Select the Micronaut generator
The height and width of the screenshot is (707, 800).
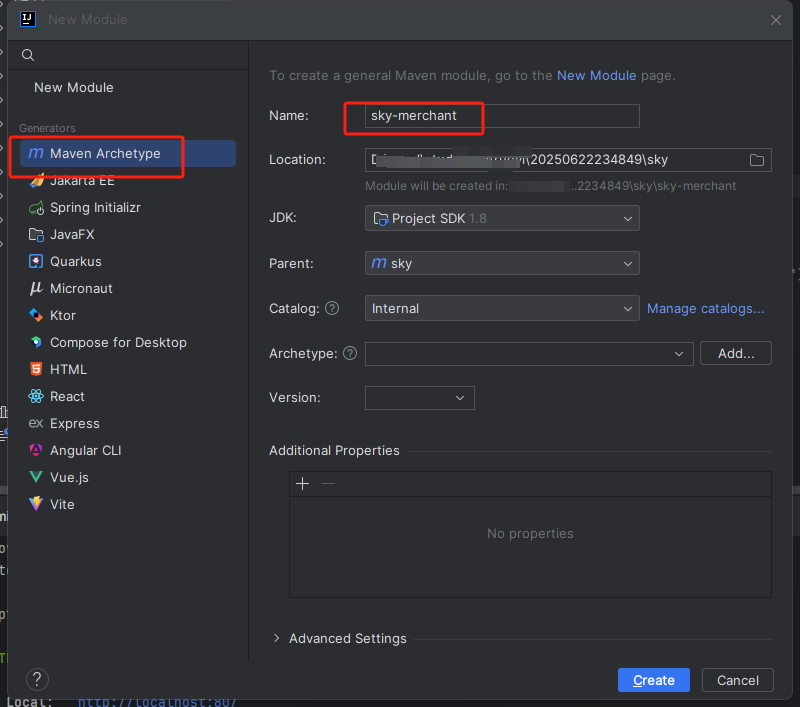(128, 289)
